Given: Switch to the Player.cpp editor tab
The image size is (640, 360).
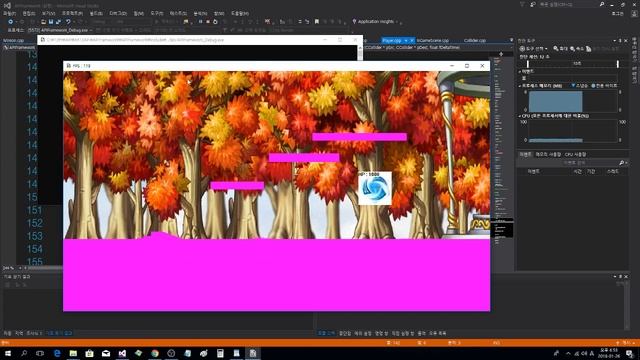Looking at the screenshot, I should click(392, 40).
